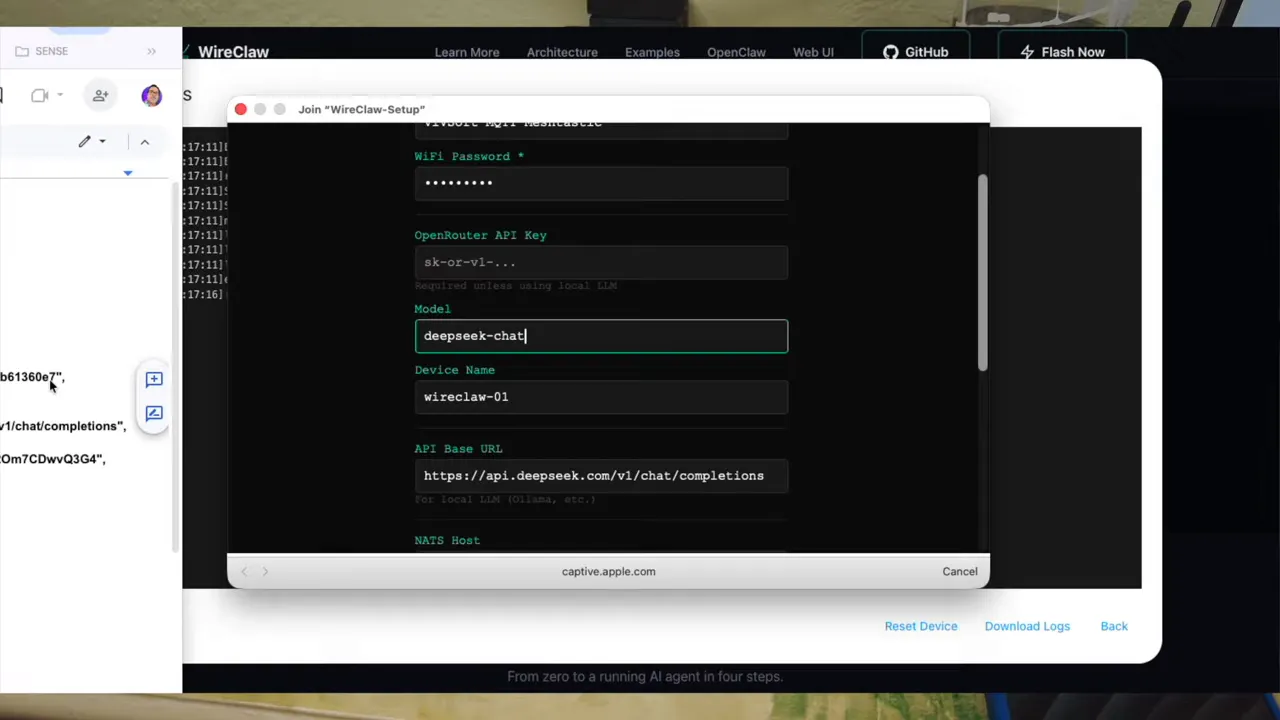1280x720 pixels.
Task: Open the dropdown arrow beside the camera icon
Action: [x=60, y=95]
